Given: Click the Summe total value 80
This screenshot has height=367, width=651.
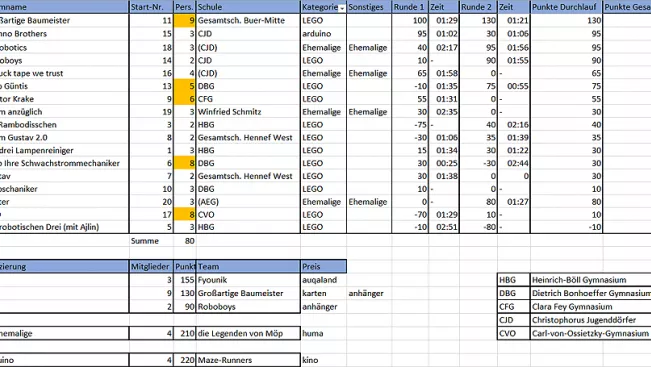Looking at the screenshot, I should tap(184, 241).
